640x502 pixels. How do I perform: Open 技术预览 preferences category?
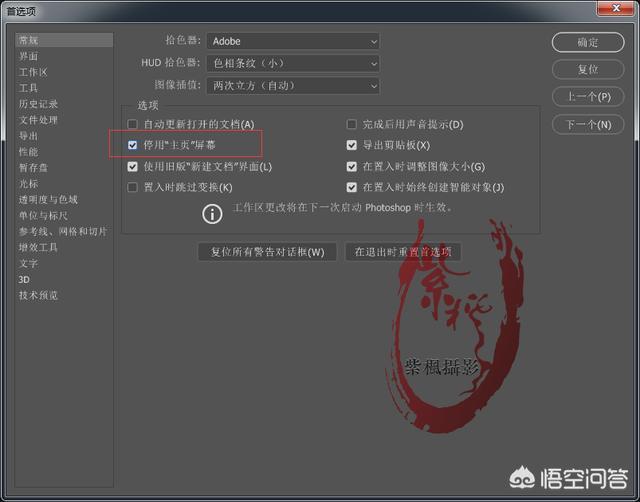coord(38,295)
